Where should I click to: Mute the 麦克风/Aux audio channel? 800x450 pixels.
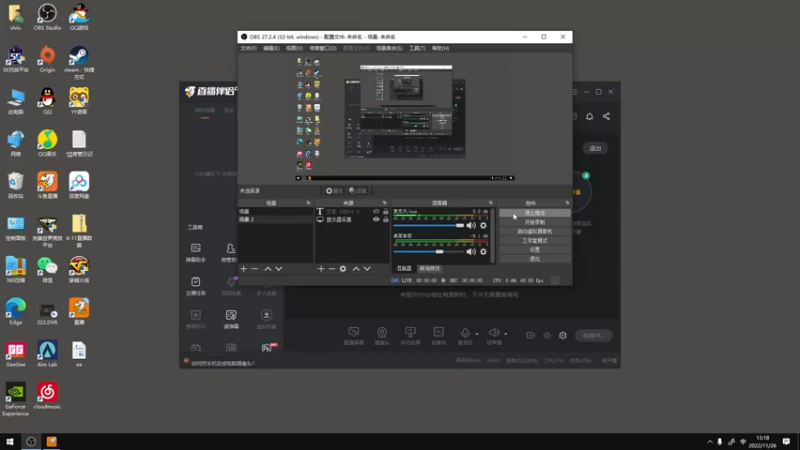pos(471,225)
